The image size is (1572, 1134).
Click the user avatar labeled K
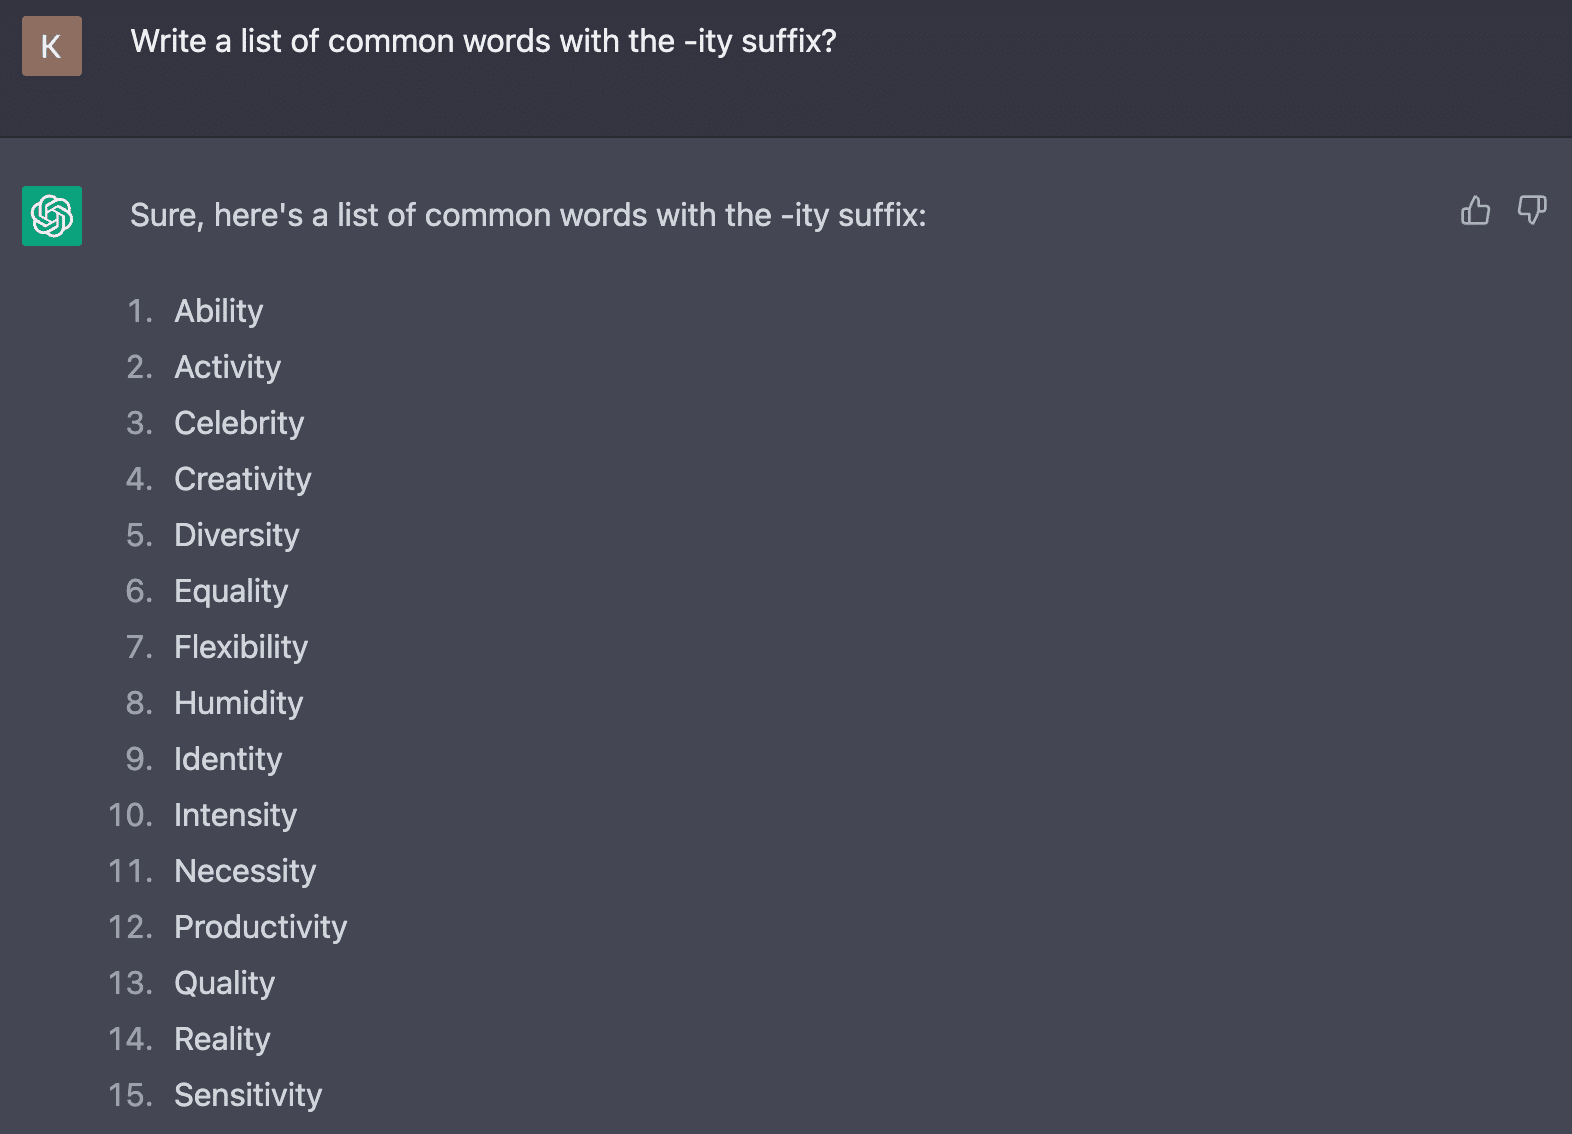(52, 46)
